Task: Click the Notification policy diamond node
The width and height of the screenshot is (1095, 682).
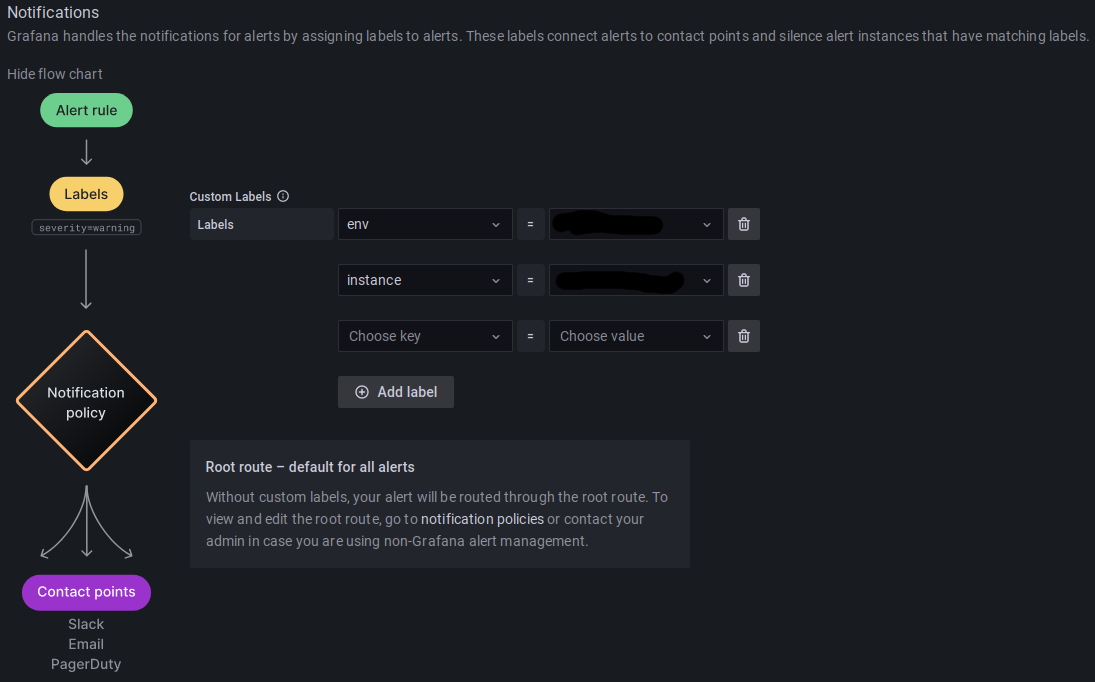Action: pyautogui.click(x=86, y=401)
